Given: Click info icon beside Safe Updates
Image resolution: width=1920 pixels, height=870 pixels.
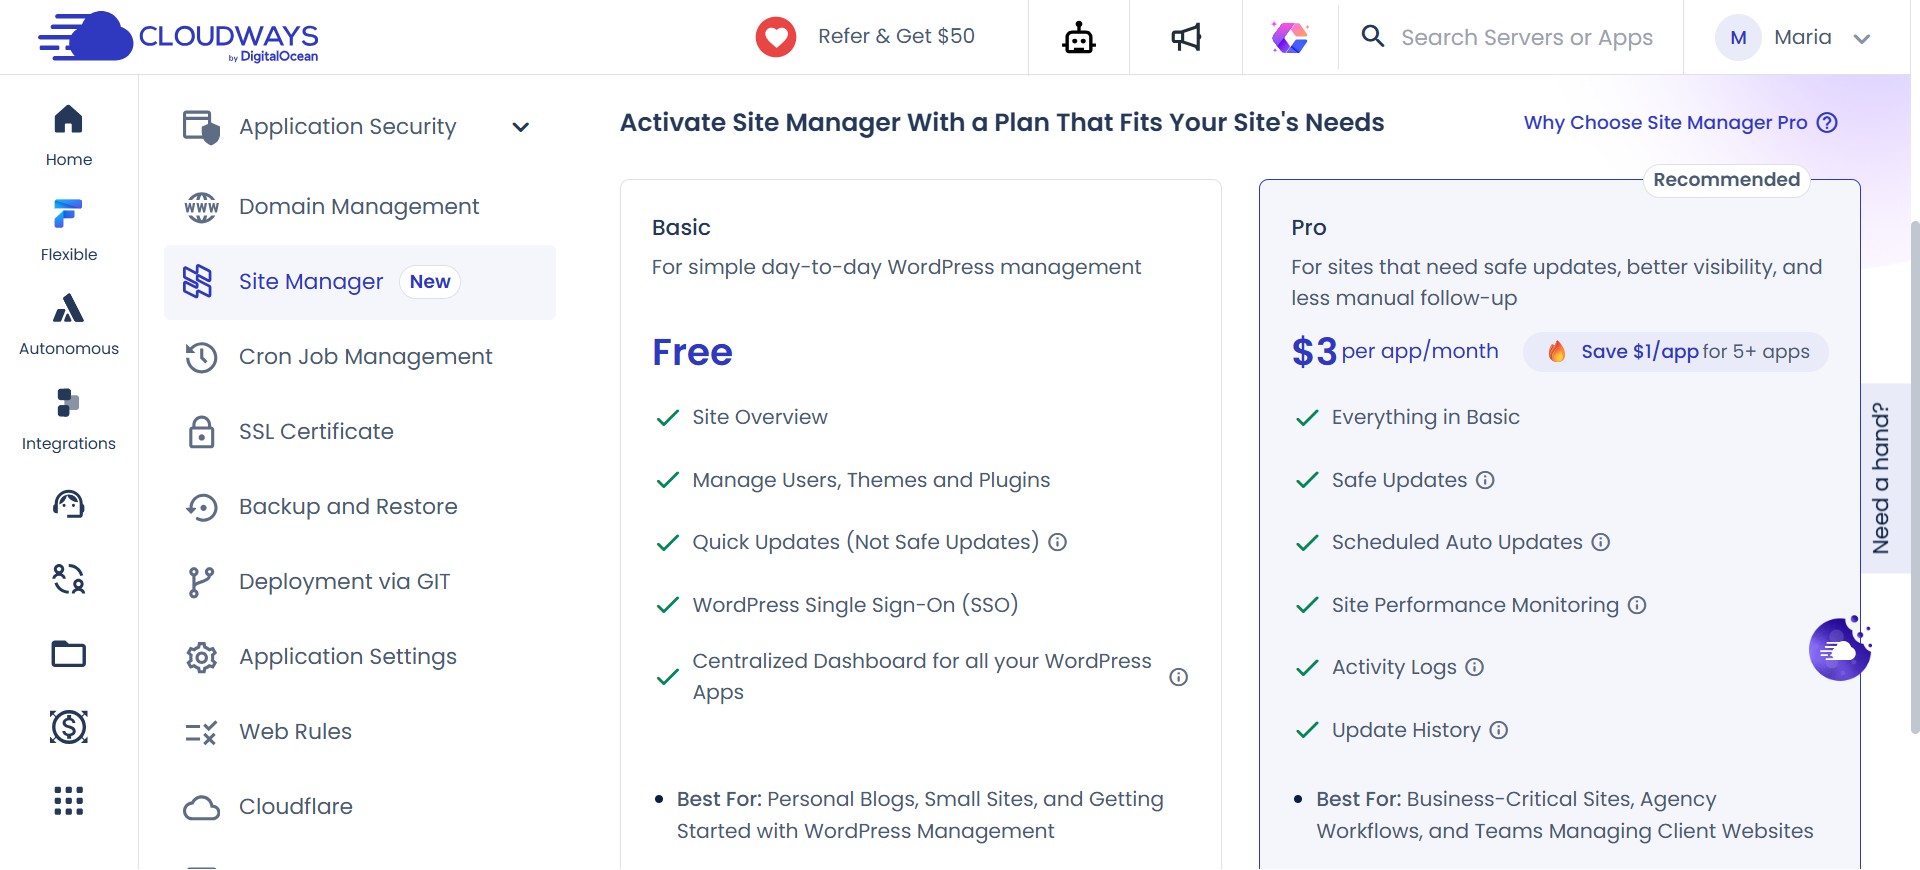Looking at the screenshot, I should 1485,480.
